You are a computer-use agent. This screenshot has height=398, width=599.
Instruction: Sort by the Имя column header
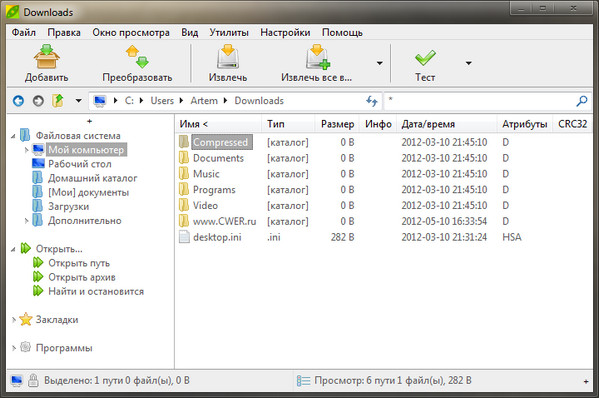(219, 124)
